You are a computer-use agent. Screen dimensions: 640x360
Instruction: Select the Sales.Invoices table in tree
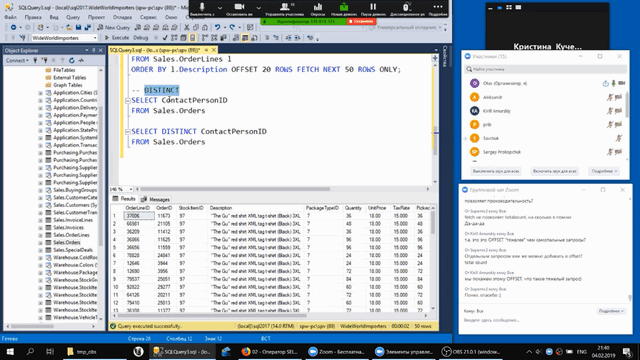68,227
